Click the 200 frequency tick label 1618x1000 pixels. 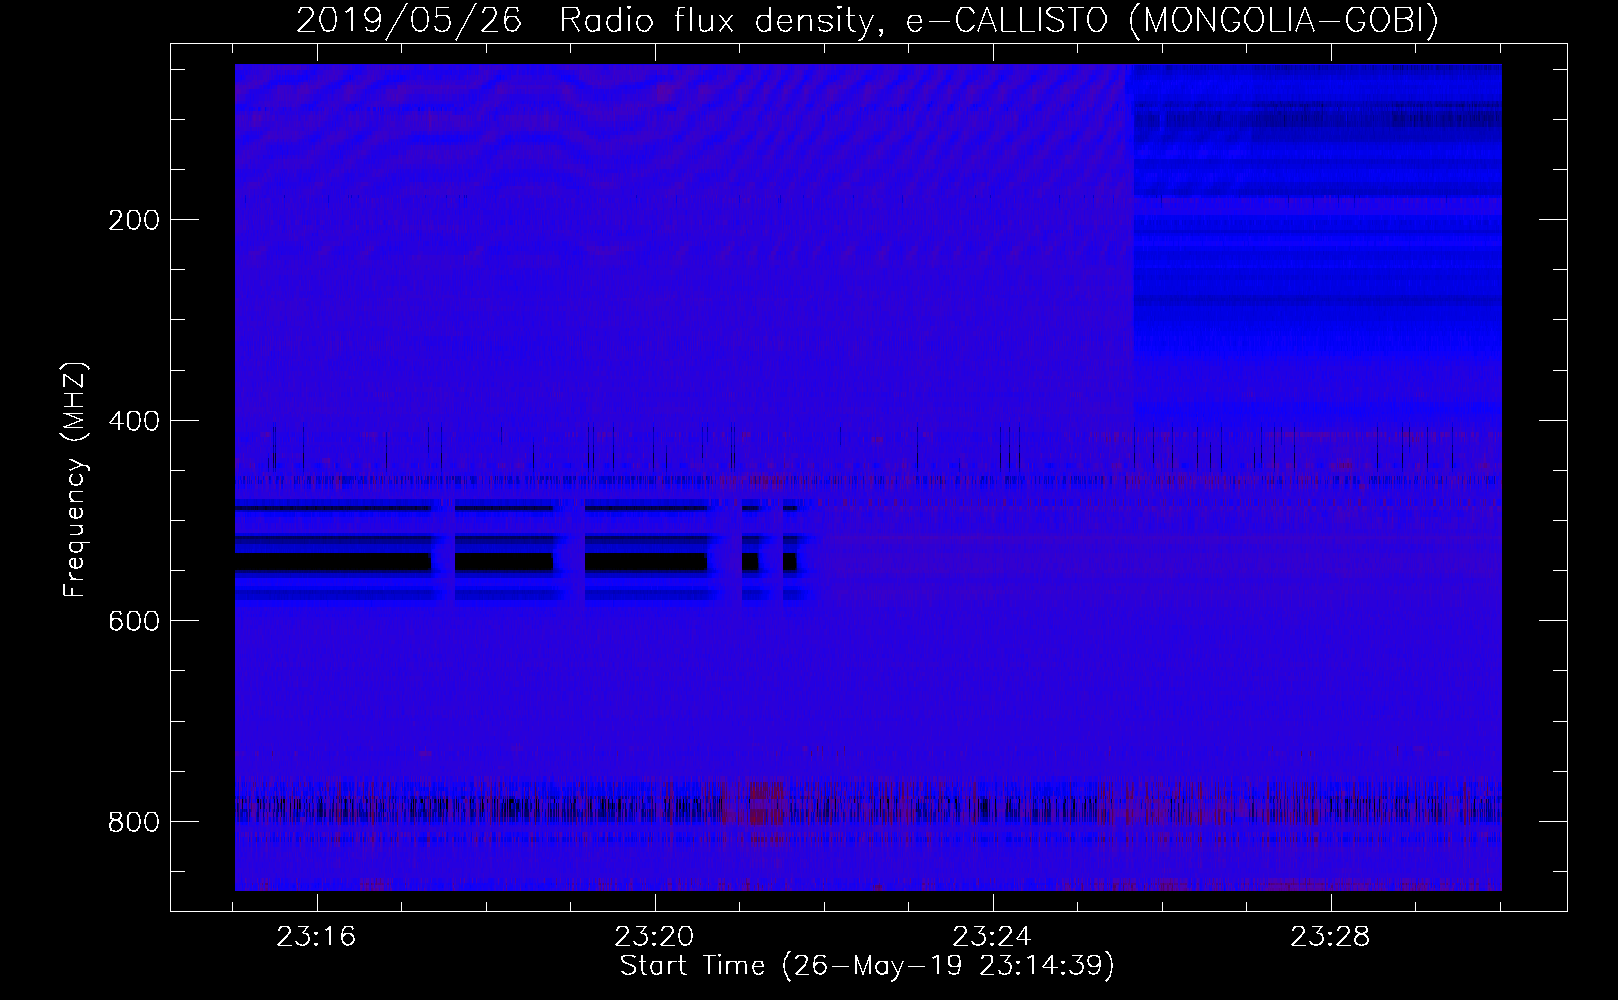pos(133,220)
